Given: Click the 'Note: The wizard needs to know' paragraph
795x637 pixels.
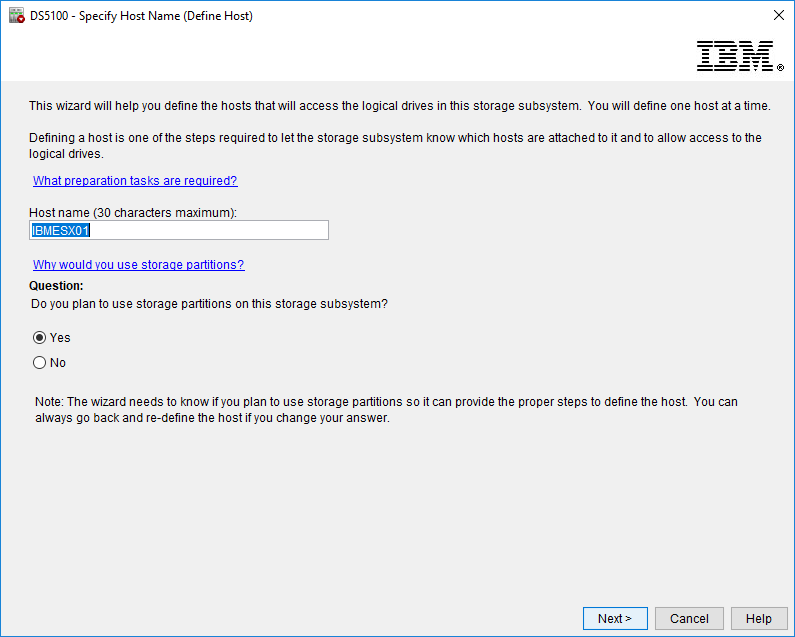Looking at the screenshot, I should [x=386, y=410].
